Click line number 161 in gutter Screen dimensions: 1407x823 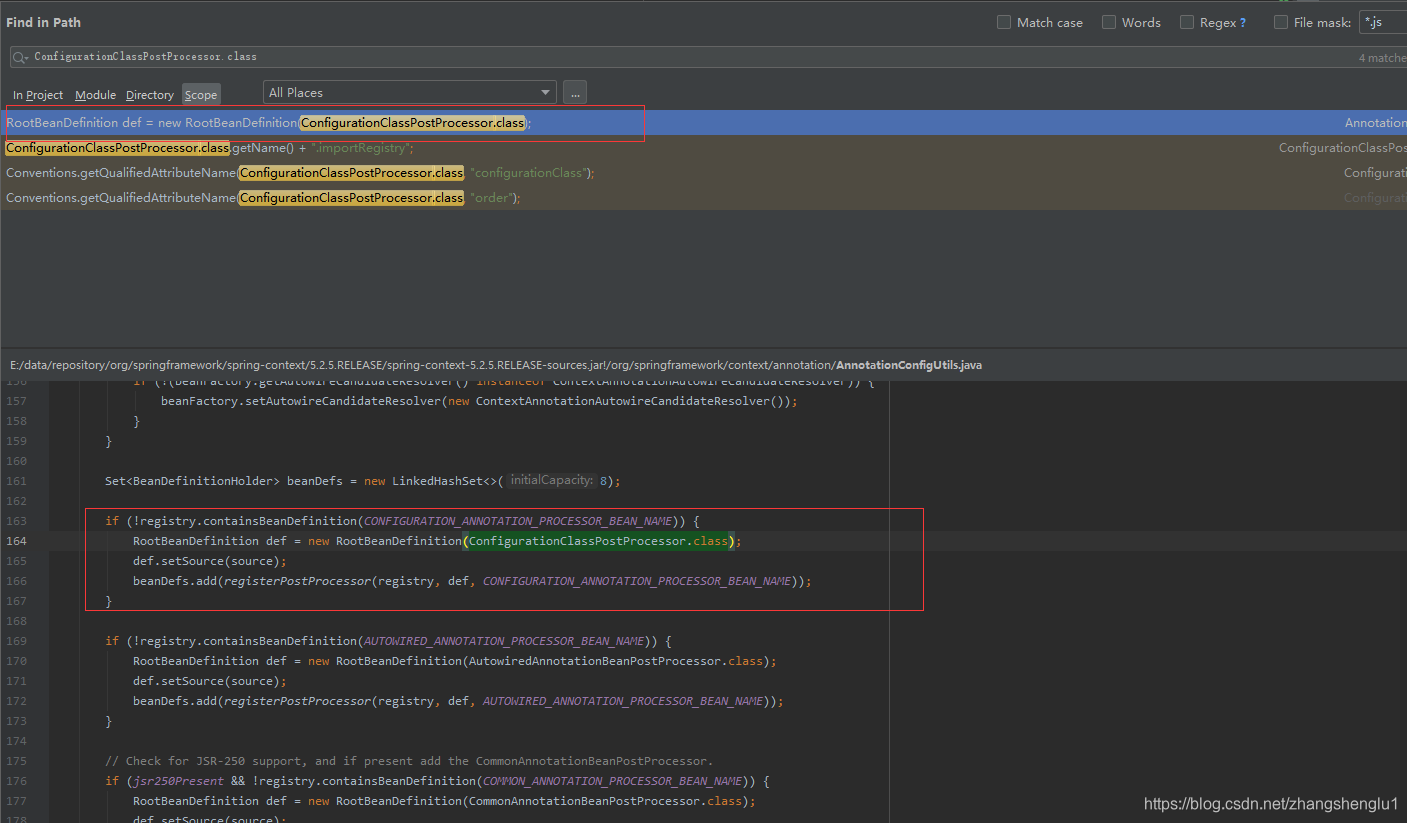pyautogui.click(x=17, y=481)
